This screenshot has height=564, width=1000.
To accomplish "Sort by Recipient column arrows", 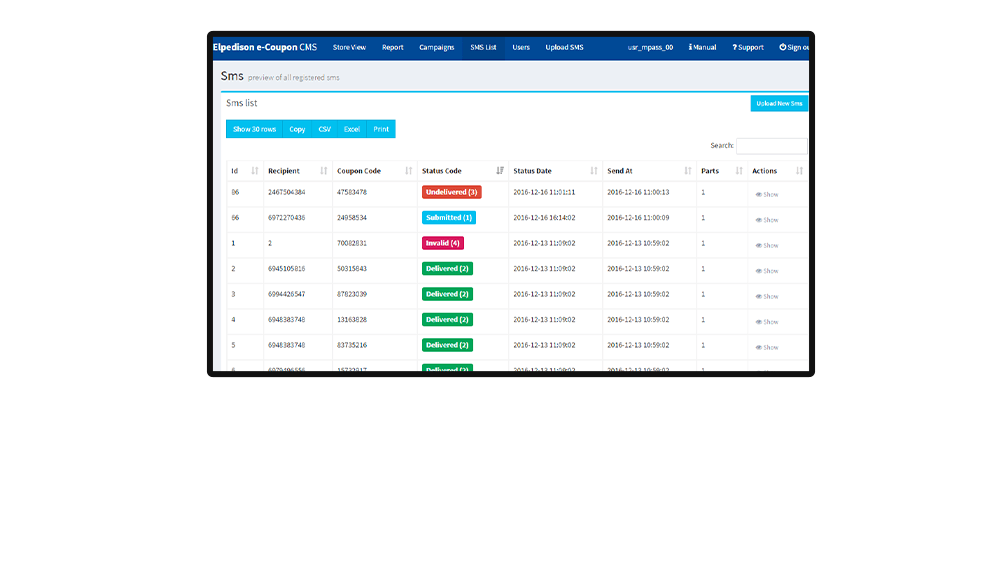I will [323, 171].
